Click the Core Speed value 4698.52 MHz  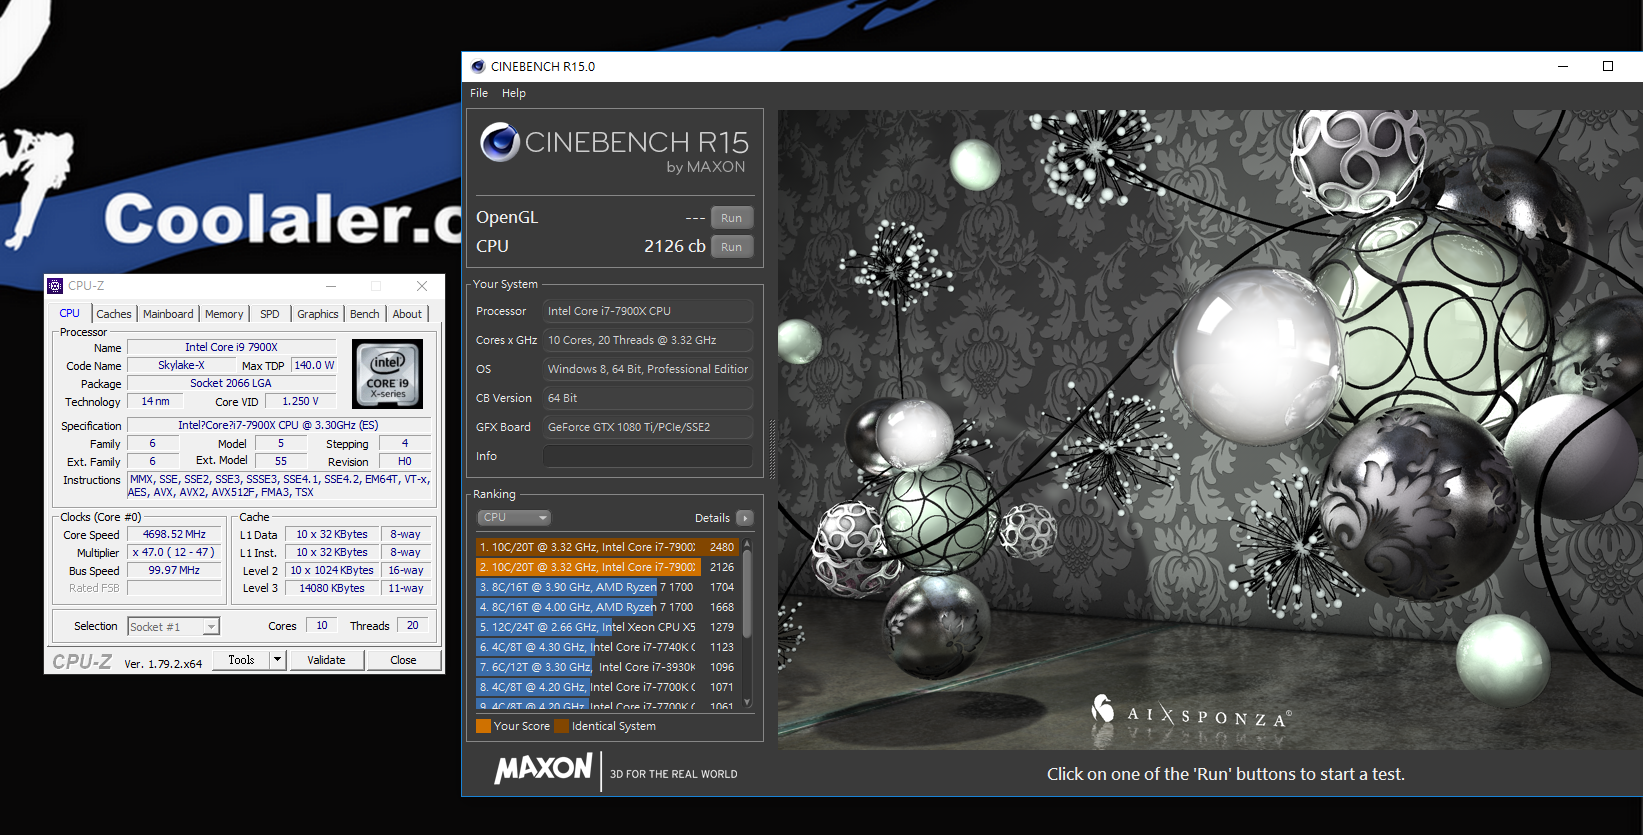point(174,535)
